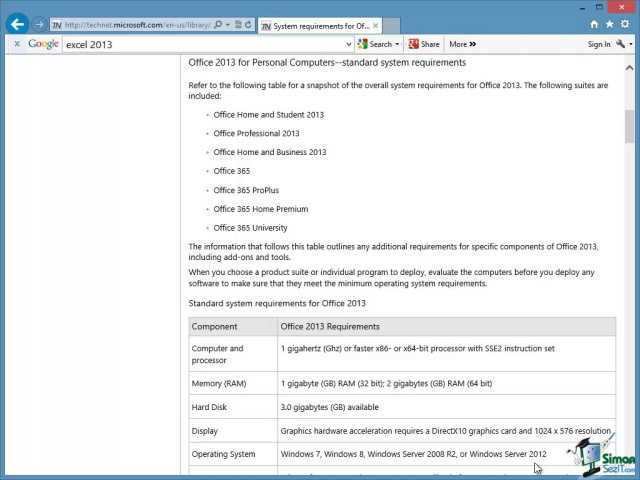
Task: Click the technet.microsoft.com address field
Action: [138, 25]
